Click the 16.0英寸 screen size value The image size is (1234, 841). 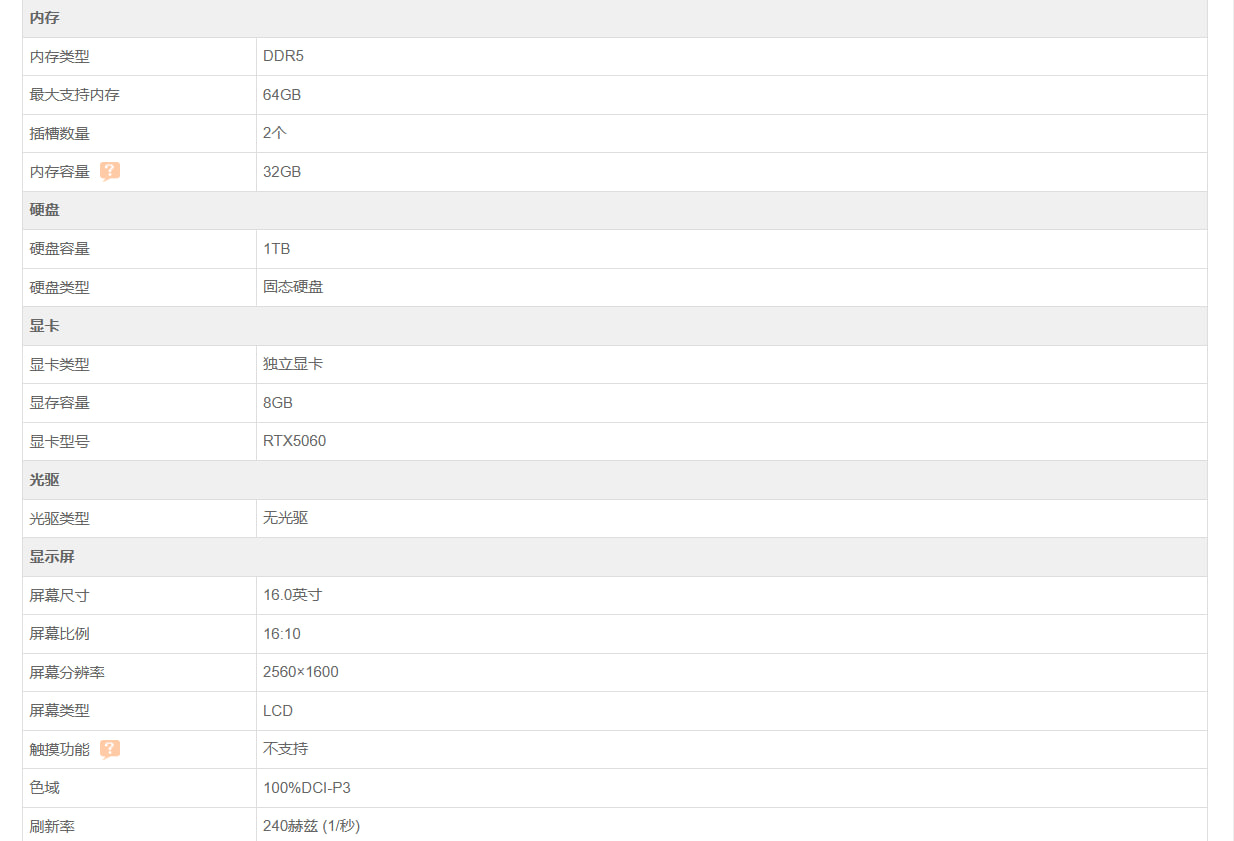(292, 595)
